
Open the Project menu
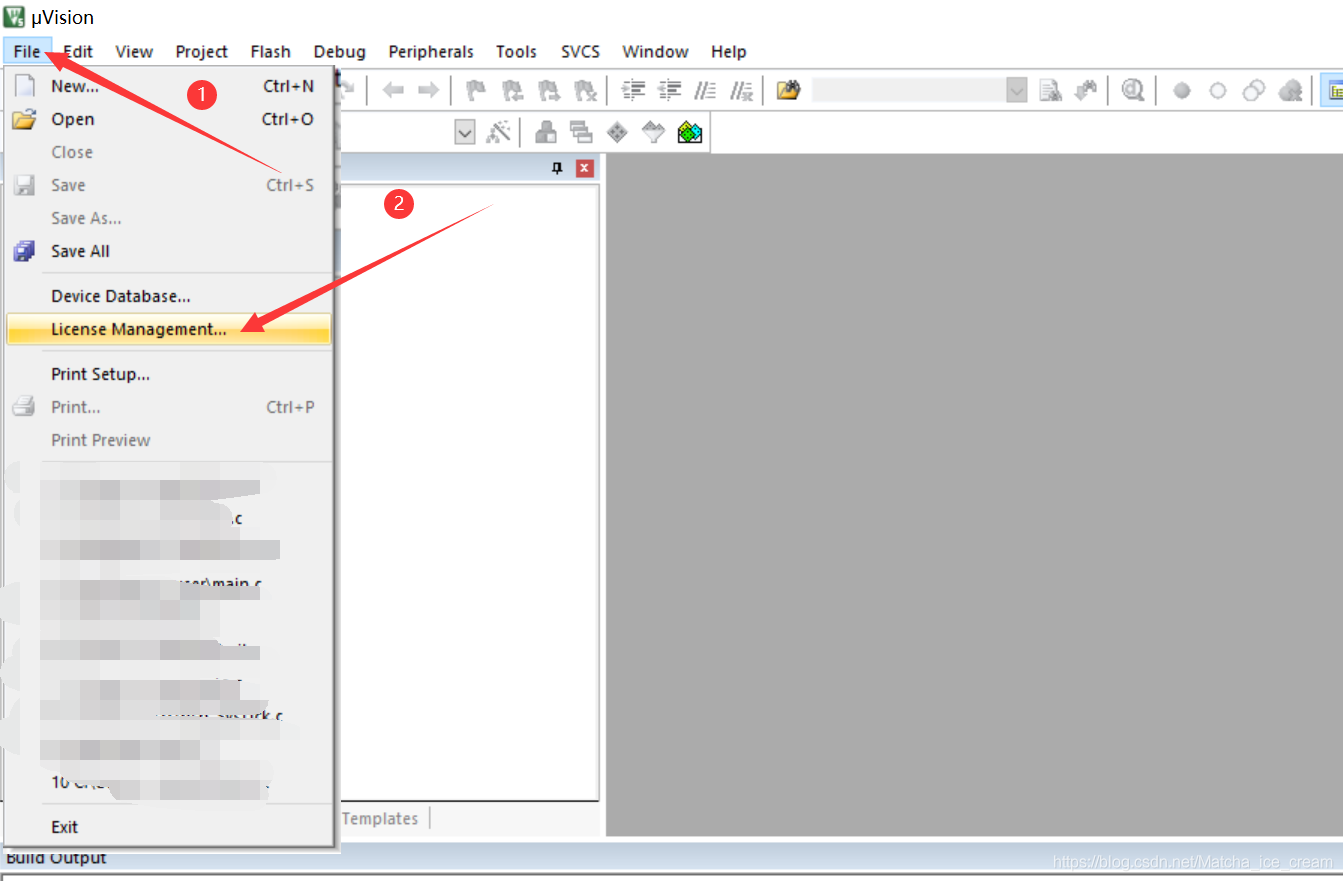pos(202,51)
